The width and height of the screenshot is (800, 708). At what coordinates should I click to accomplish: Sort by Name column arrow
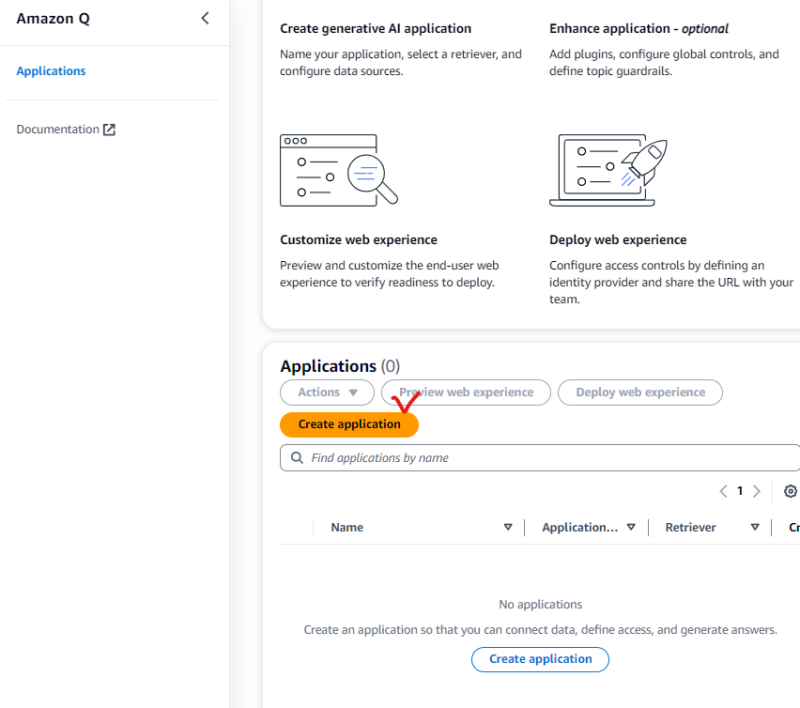pyautogui.click(x=508, y=528)
